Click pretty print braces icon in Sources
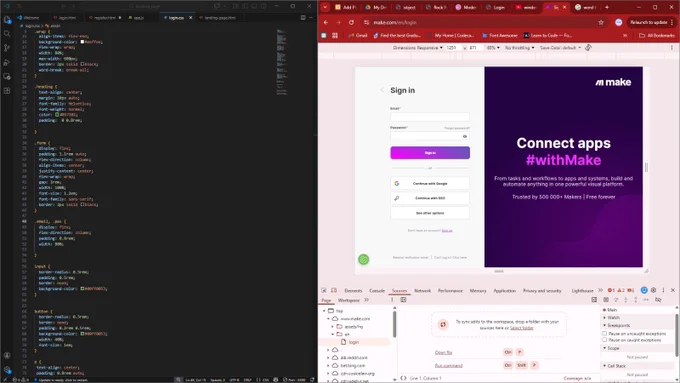Screen dimensions: 680x383 [x=403, y=378]
